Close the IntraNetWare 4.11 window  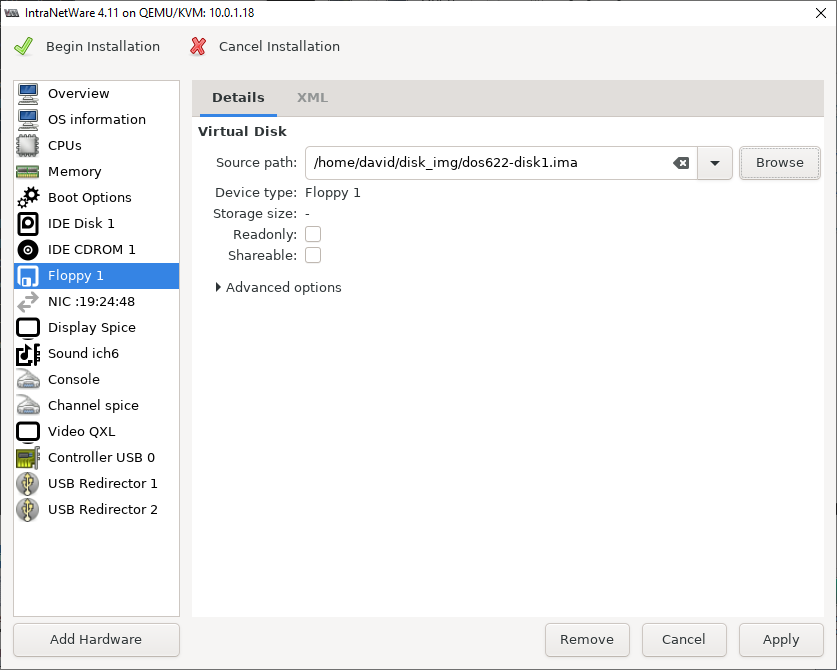821,13
